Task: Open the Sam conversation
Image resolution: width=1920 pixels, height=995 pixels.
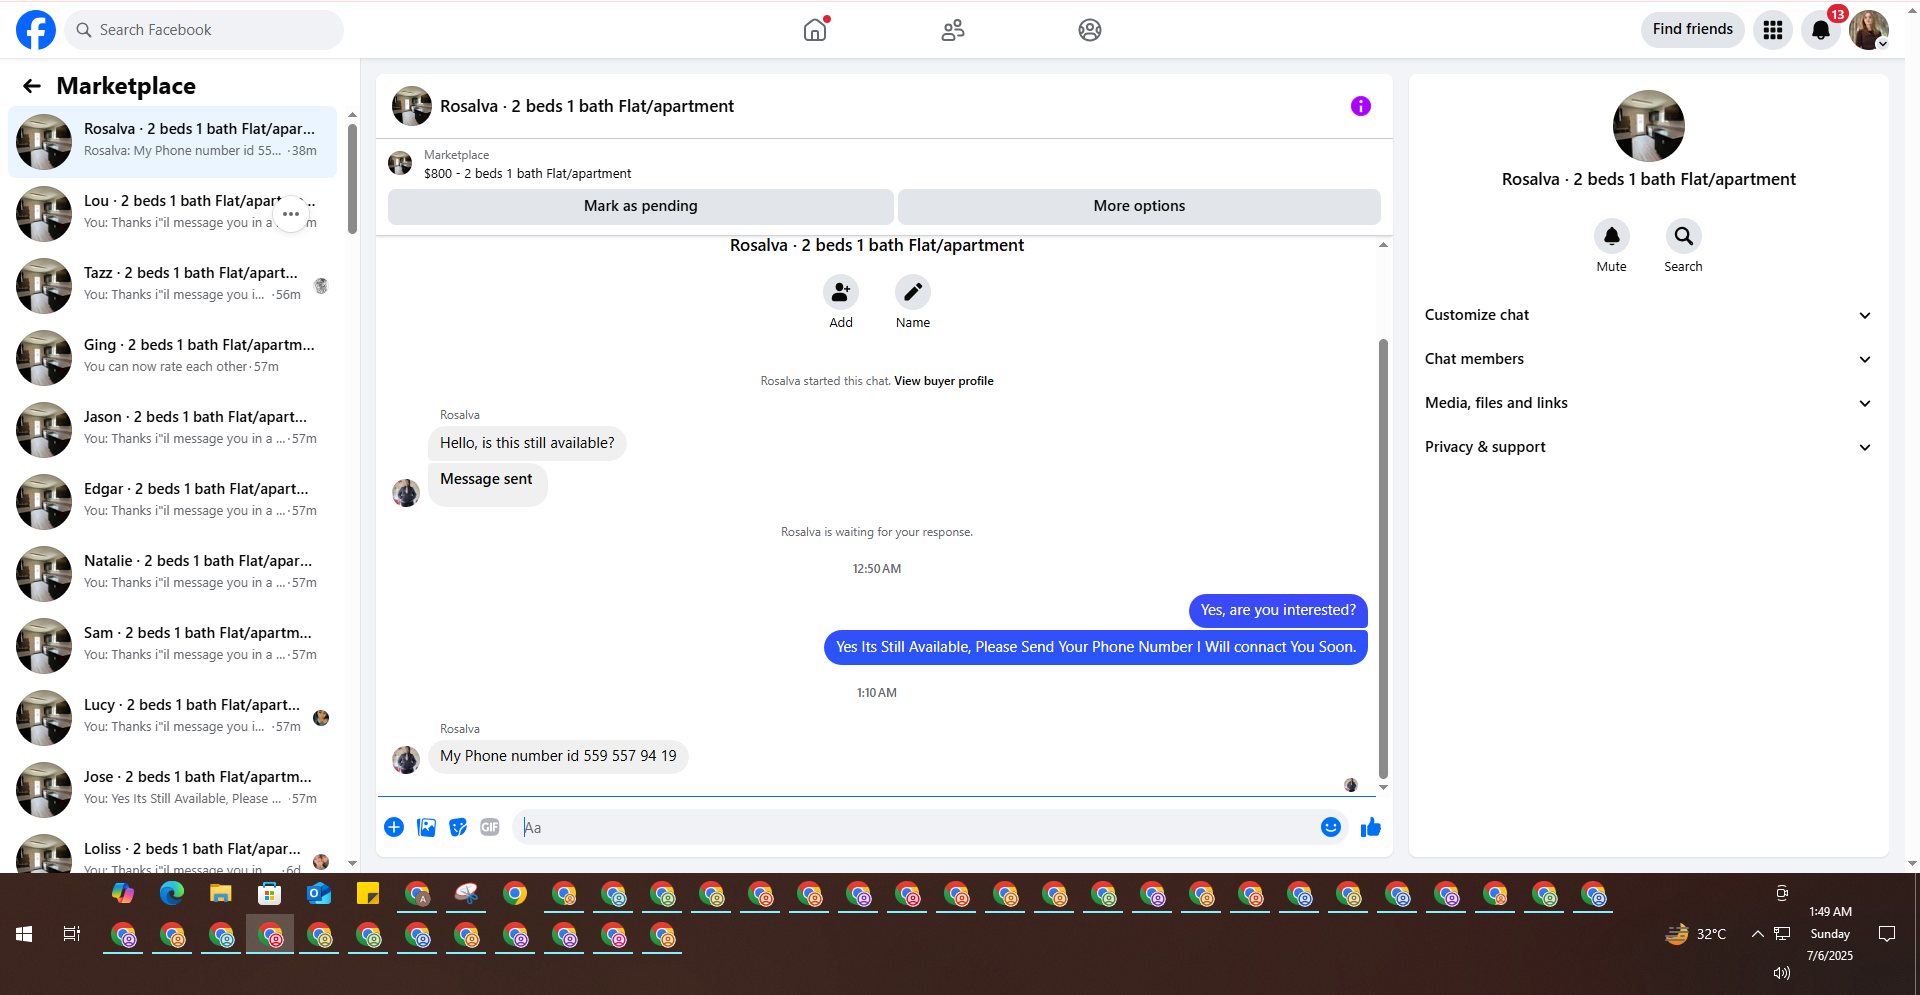Action: (173, 646)
